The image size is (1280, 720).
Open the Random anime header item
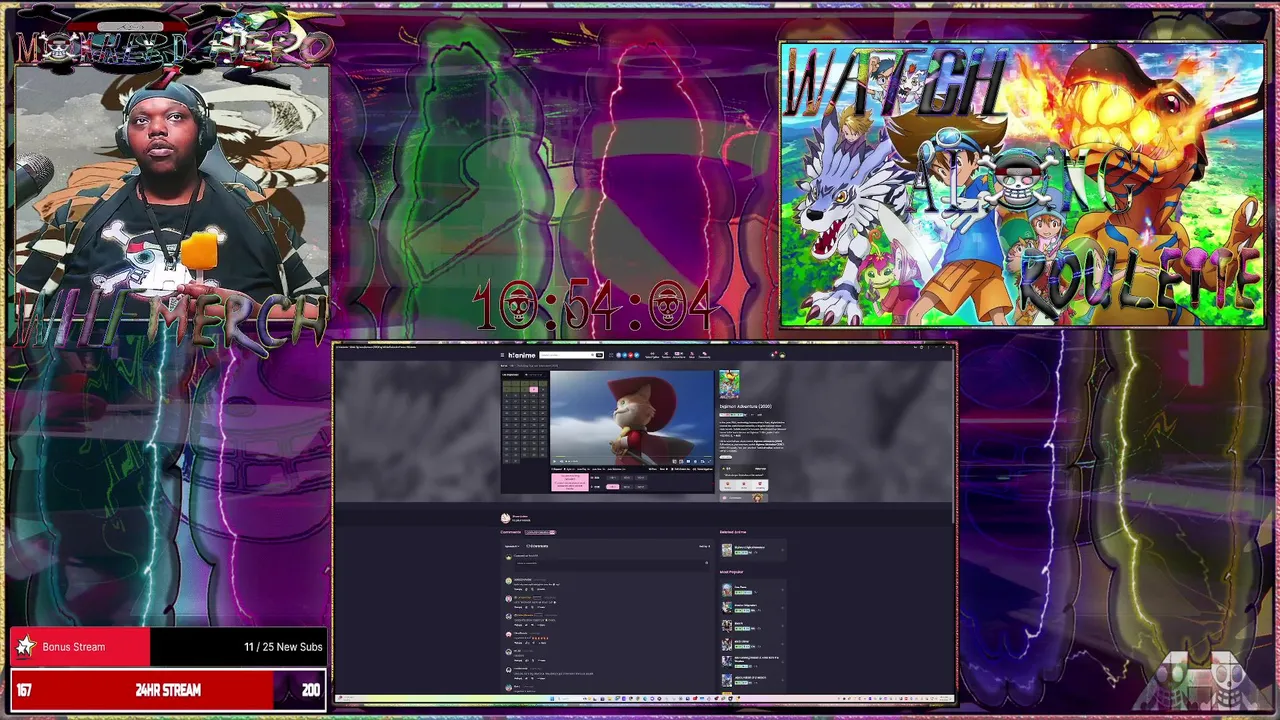tap(666, 355)
